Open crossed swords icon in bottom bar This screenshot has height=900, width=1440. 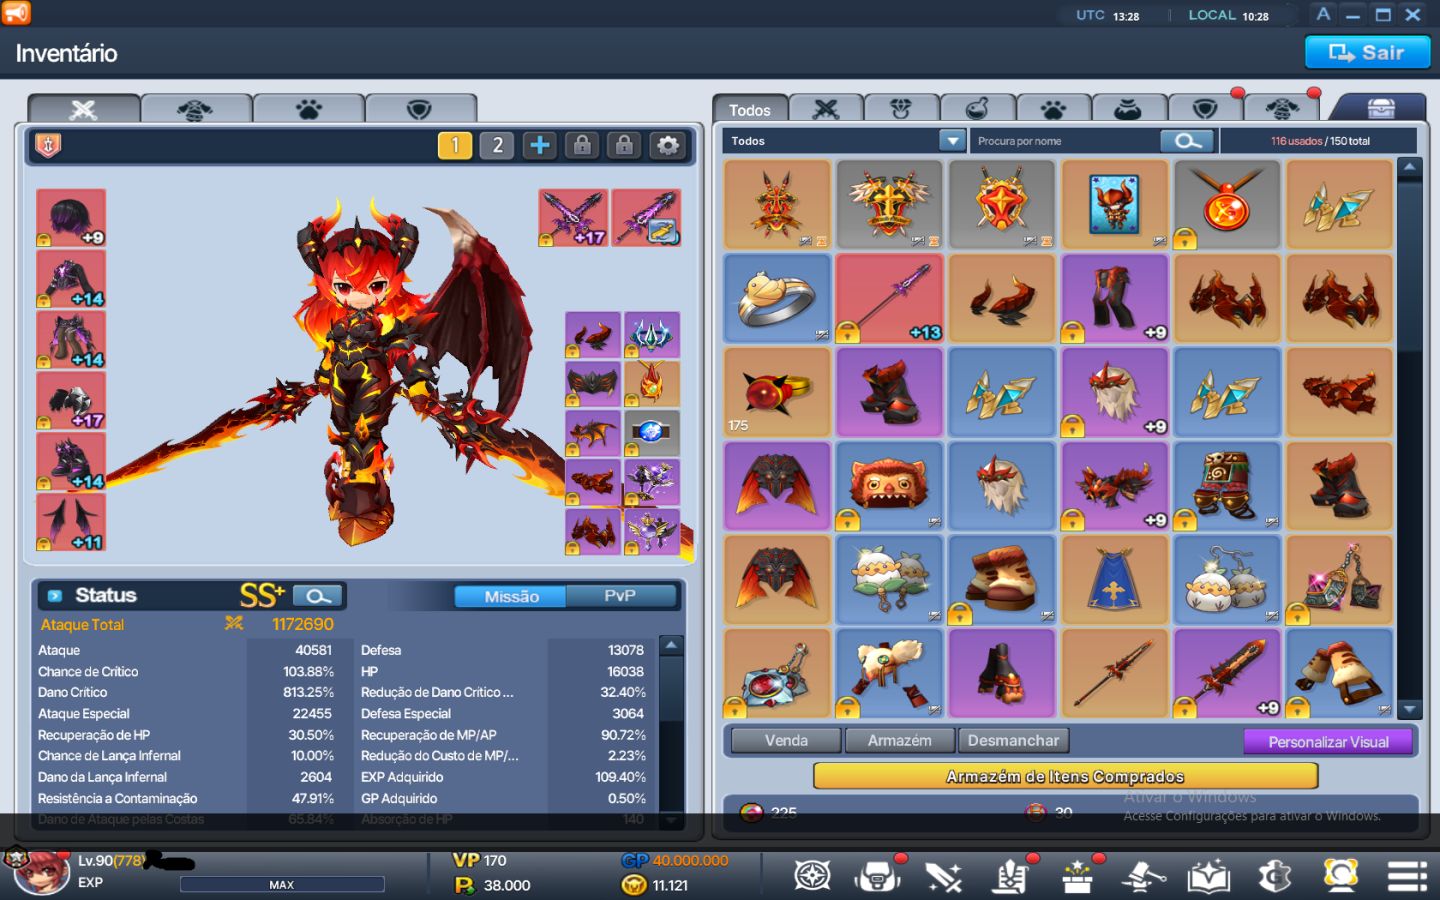click(x=943, y=876)
